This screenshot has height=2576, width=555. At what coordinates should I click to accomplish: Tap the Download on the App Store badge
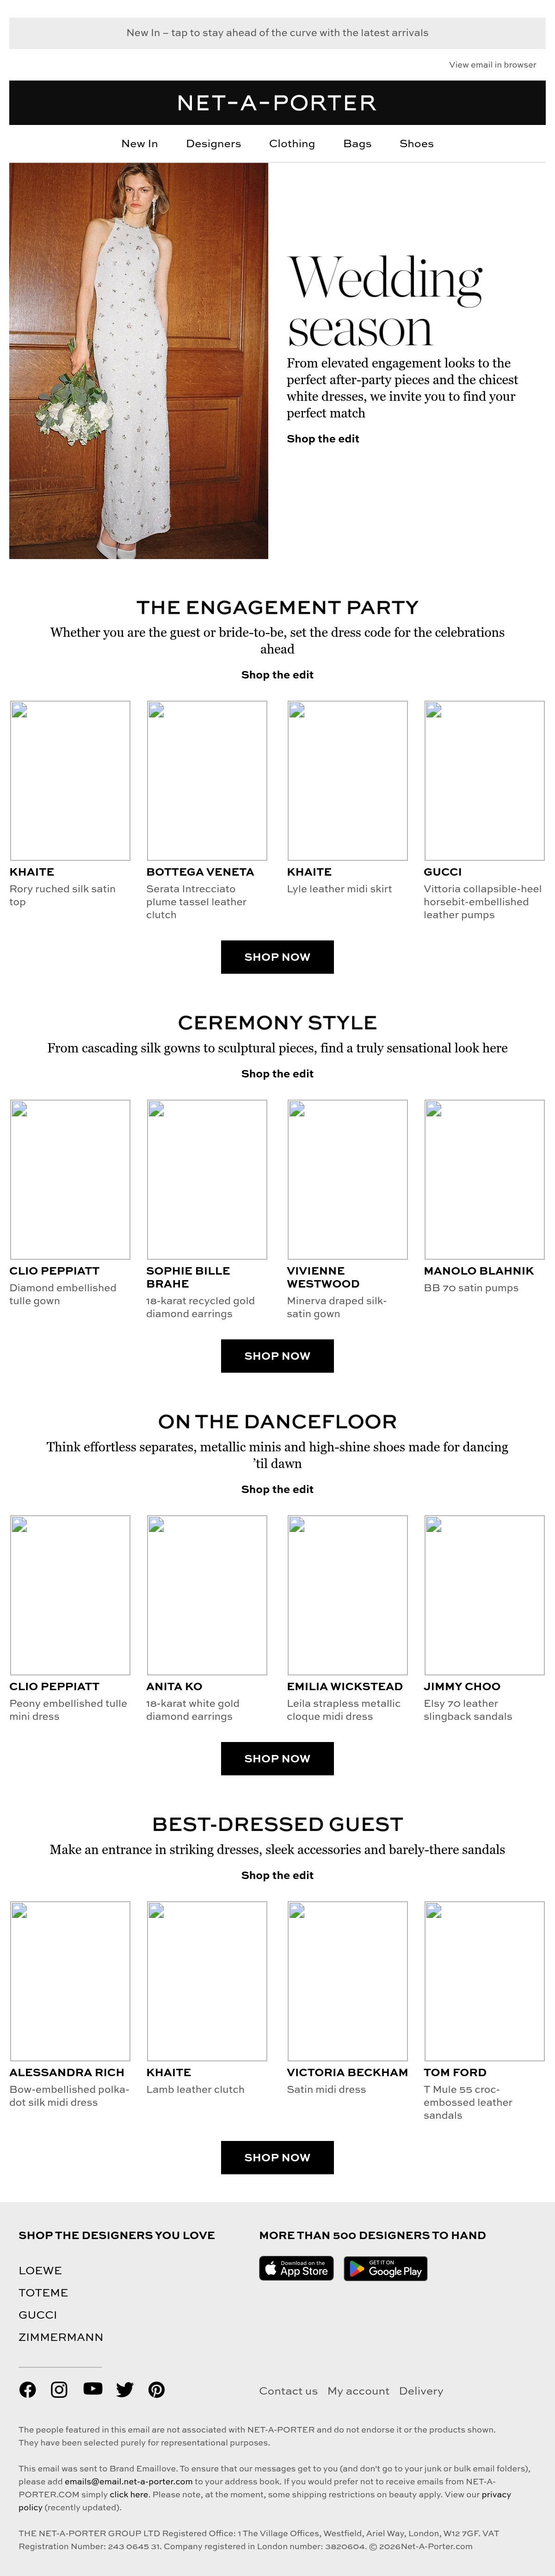pos(296,2267)
